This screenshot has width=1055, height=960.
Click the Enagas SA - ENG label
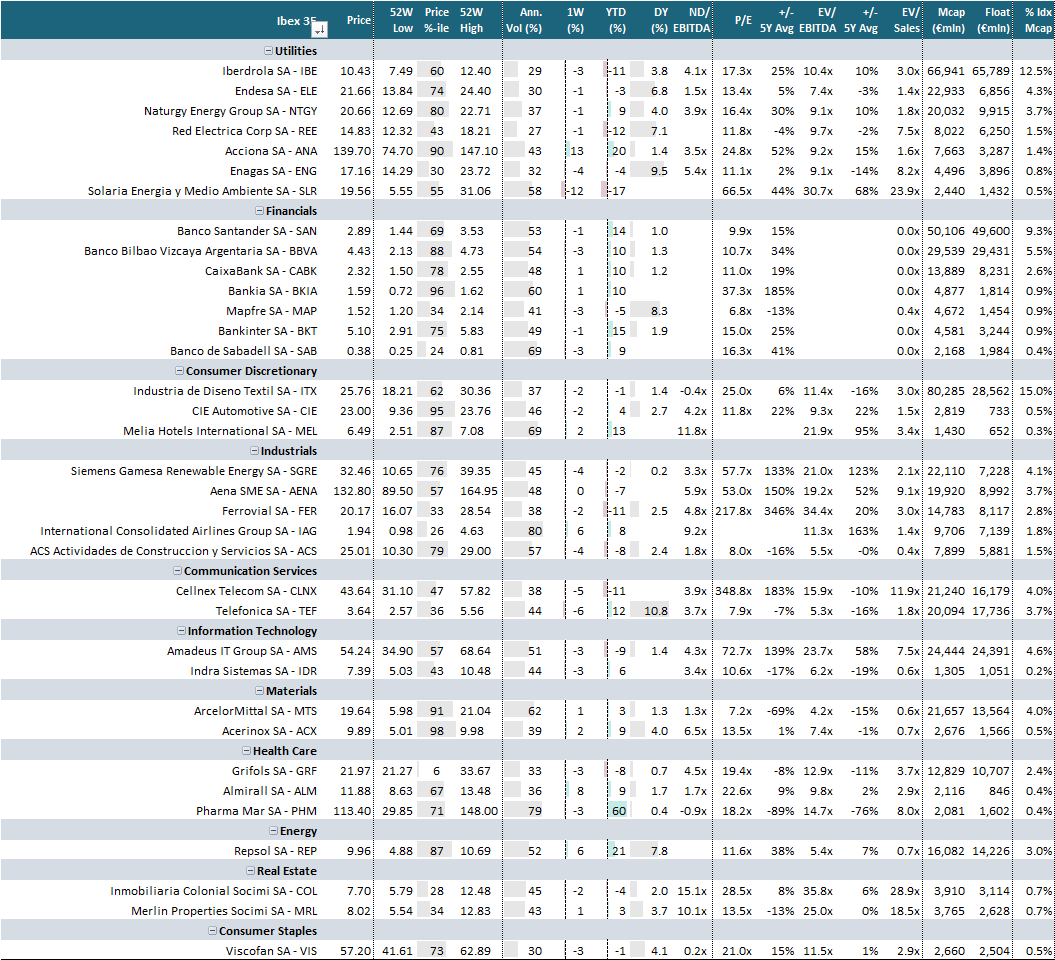(x=273, y=172)
